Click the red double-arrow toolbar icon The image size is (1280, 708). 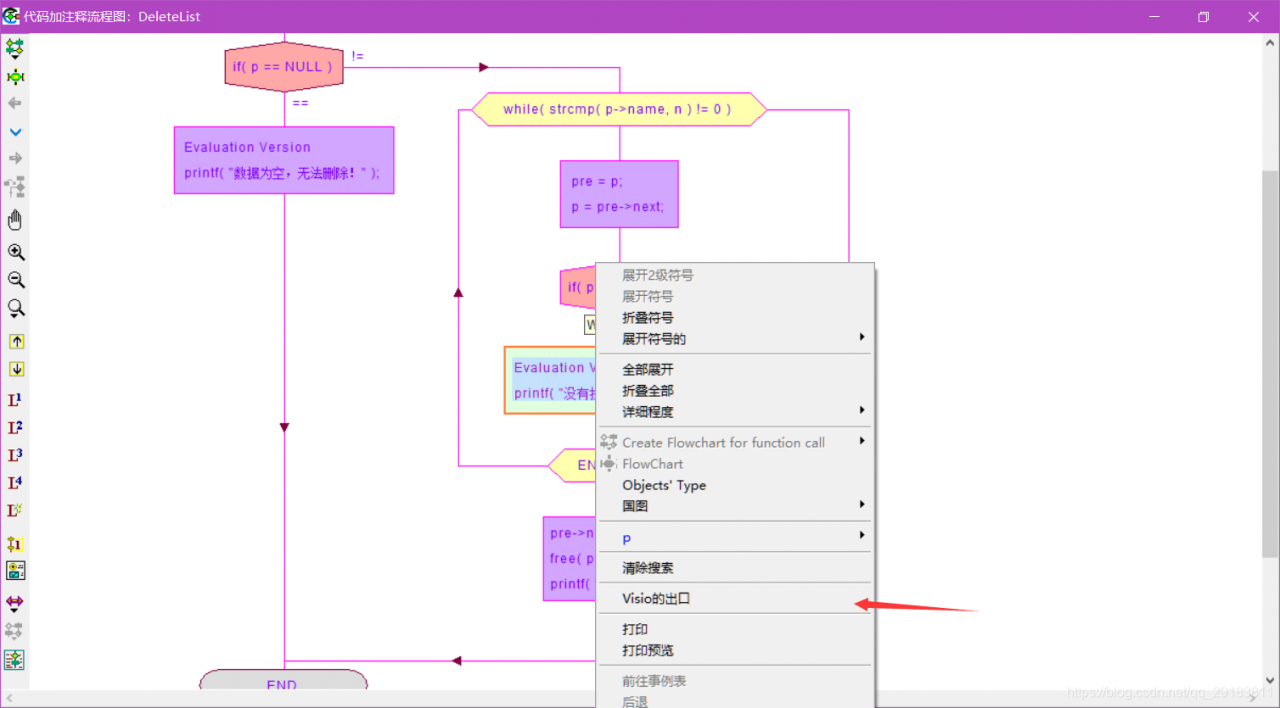(15, 603)
